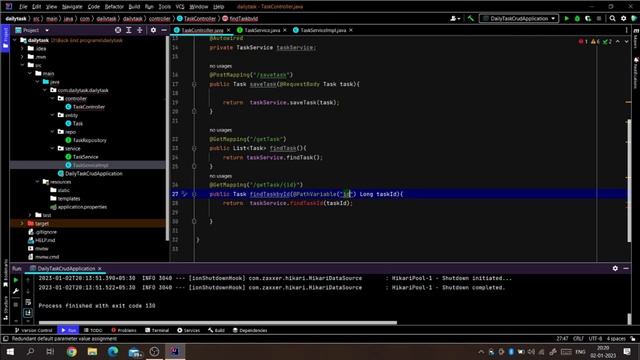Open the Problems tool window
640x360 pixels.
124,330
